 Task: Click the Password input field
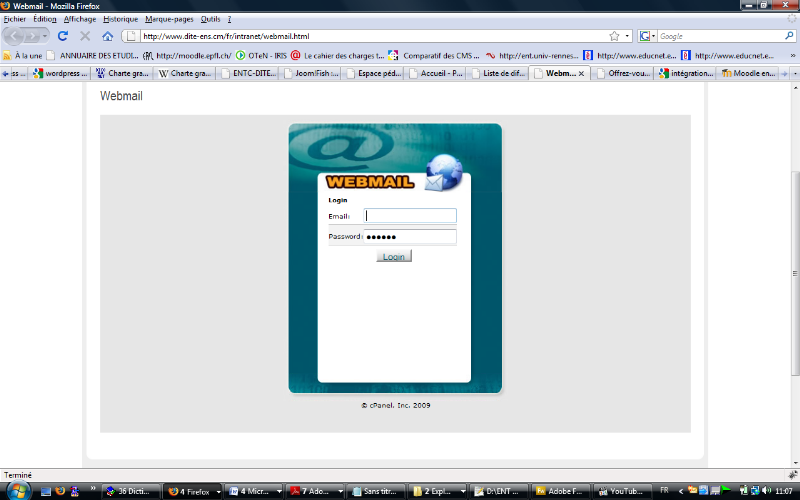tap(410, 236)
